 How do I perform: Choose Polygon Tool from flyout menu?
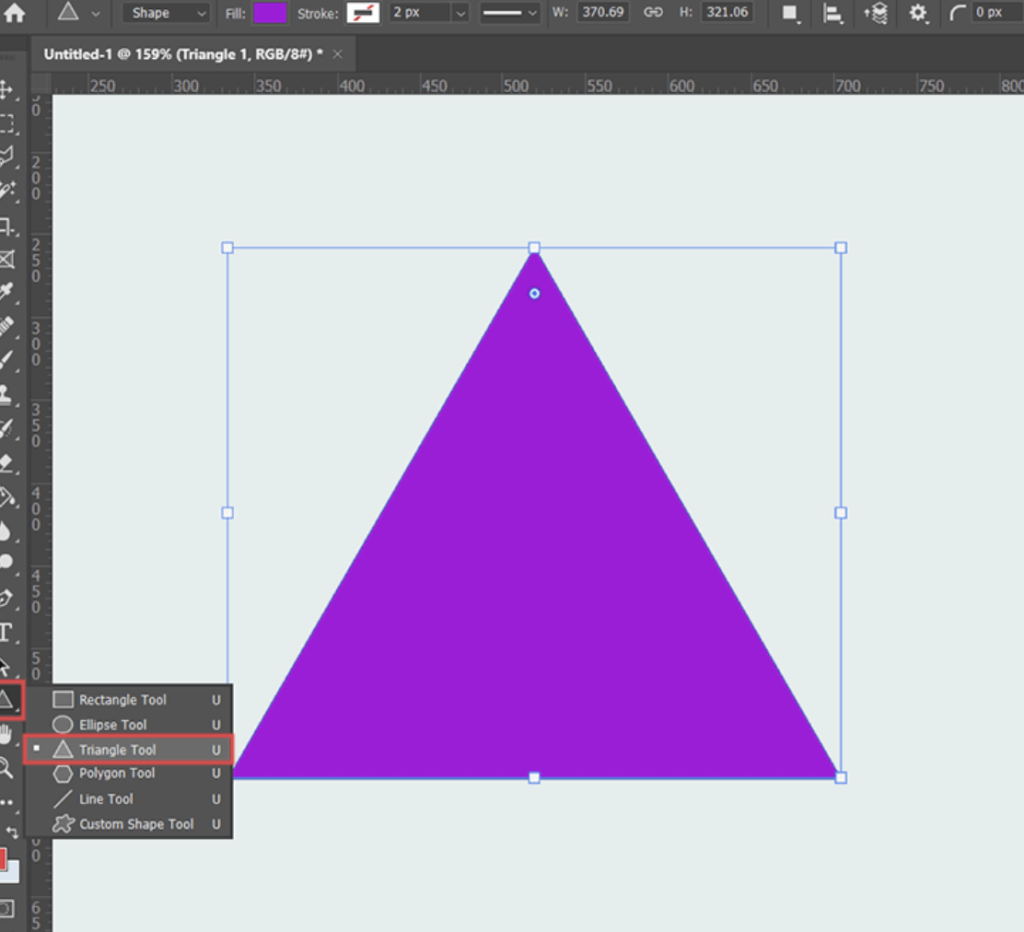117,773
